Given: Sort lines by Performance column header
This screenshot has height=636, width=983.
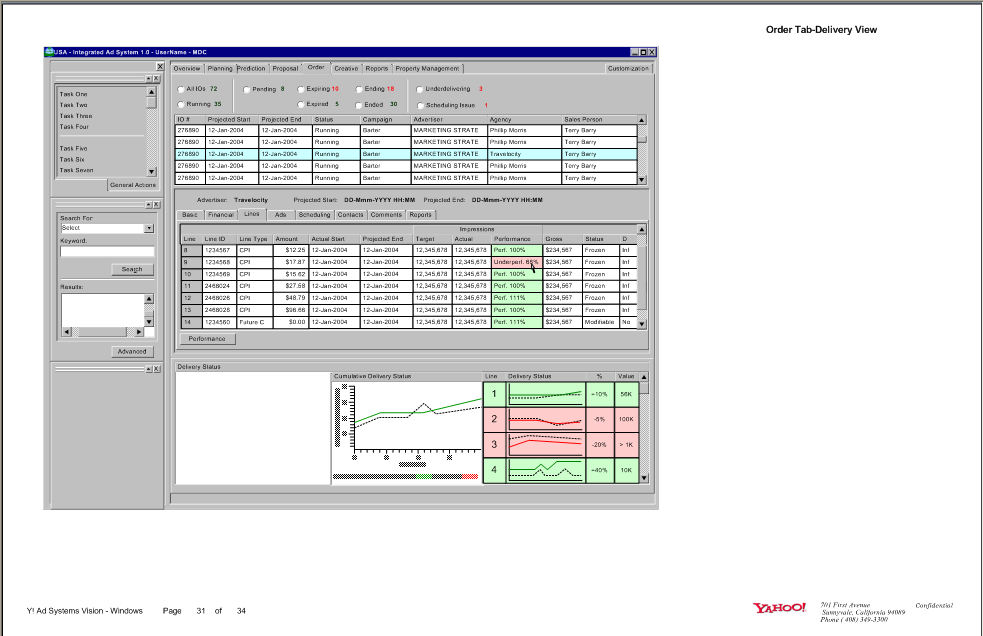Looking at the screenshot, I should [513, 239].
